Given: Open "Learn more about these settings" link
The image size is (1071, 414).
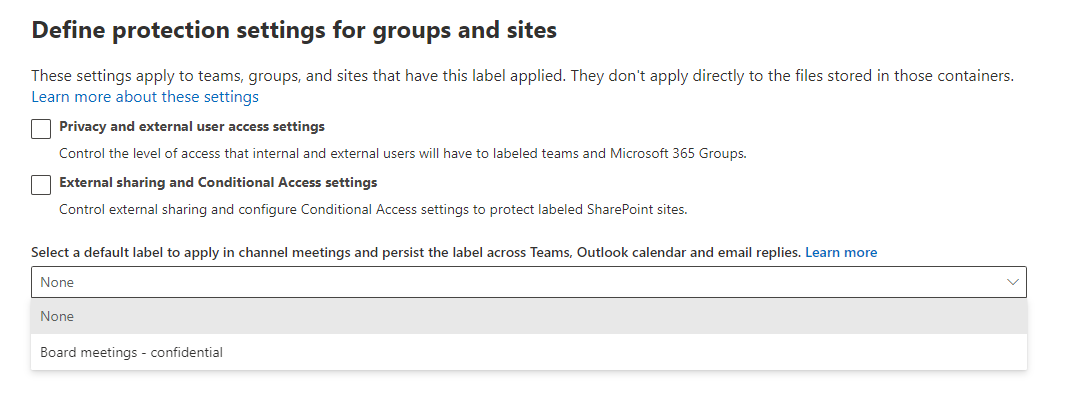Looking at the screenshot, I should click(x=145, y=97).
